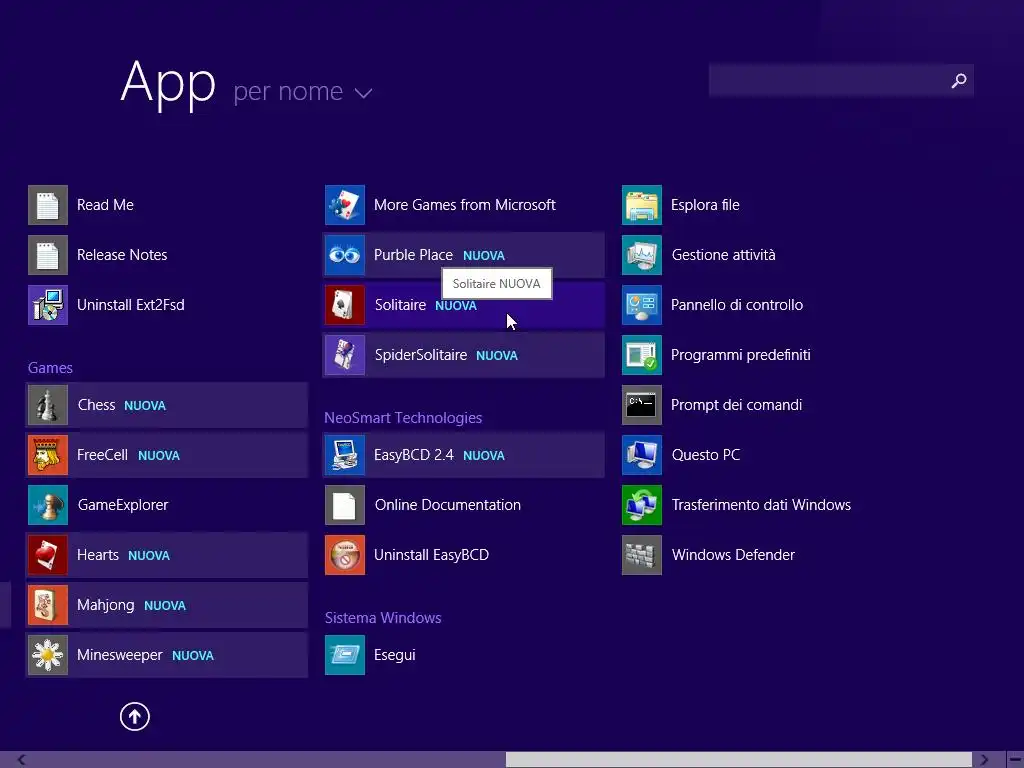Expand the 'per nome' sort dropdown
The height and width of the screenshot is (768, 1024).
[x=303, y=91]
